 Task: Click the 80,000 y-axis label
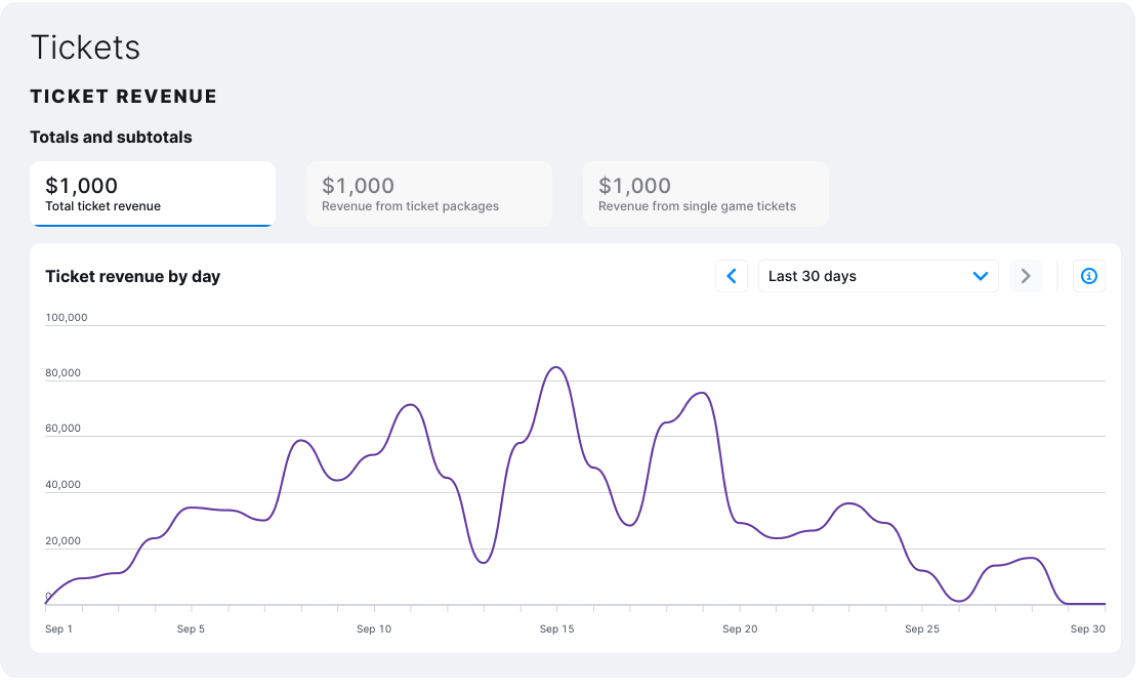coord(63,373)
